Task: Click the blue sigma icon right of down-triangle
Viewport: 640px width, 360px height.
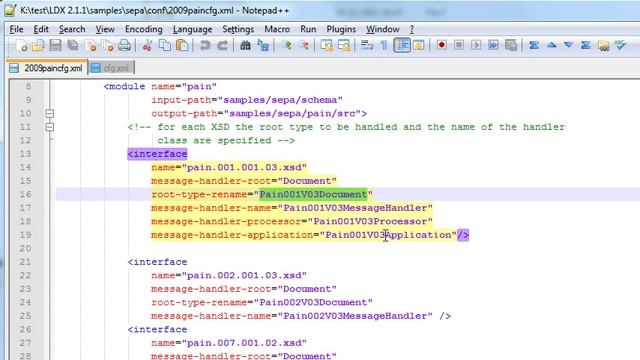Action: click(x=586, y=45)
